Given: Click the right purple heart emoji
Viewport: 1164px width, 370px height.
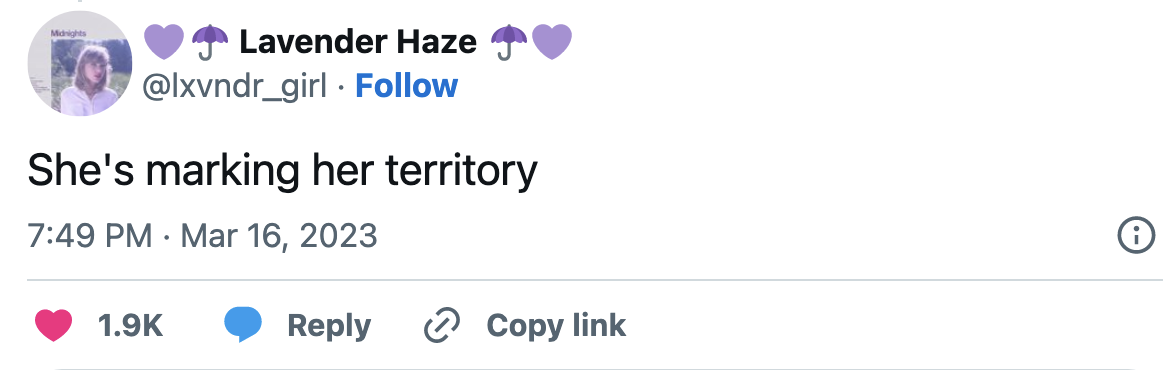Looking at the screenshot, I should [553, 41].
